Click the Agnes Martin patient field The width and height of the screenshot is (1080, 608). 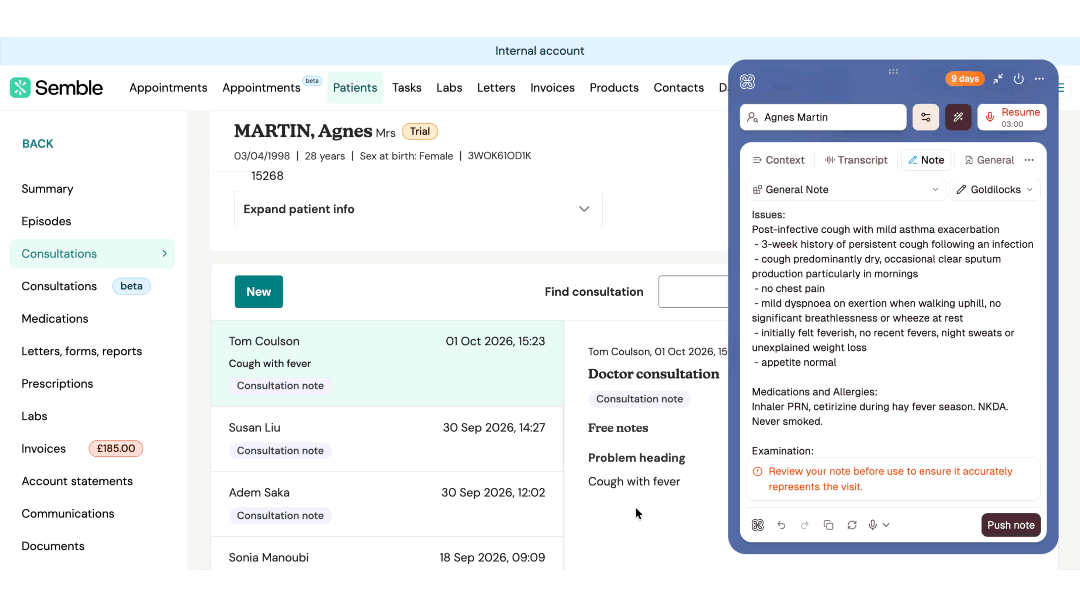tap(823, 117)
